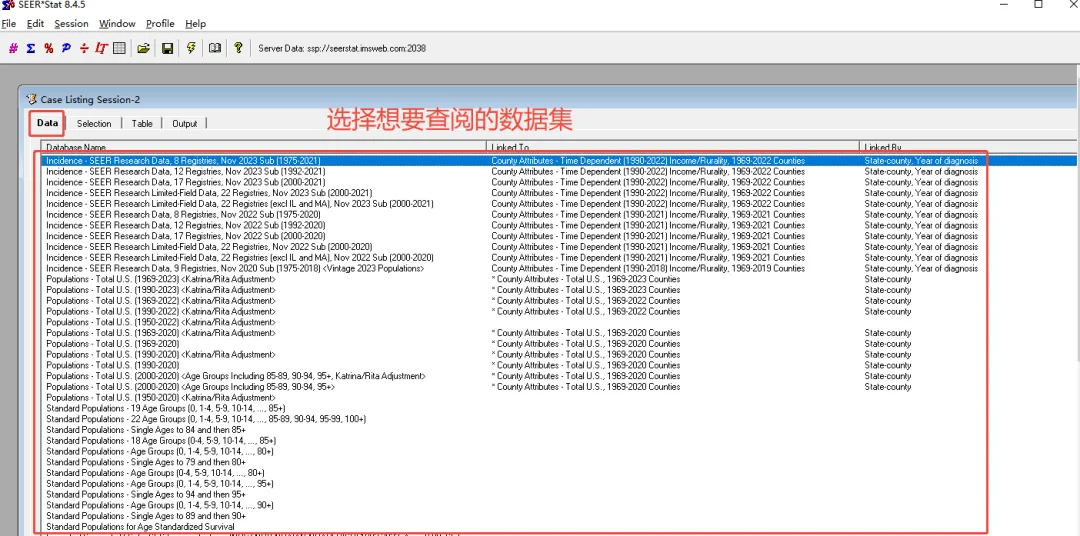Open a saved session file (folder icon)
The image size is (1080, 536).
click(x=143, y=48)
